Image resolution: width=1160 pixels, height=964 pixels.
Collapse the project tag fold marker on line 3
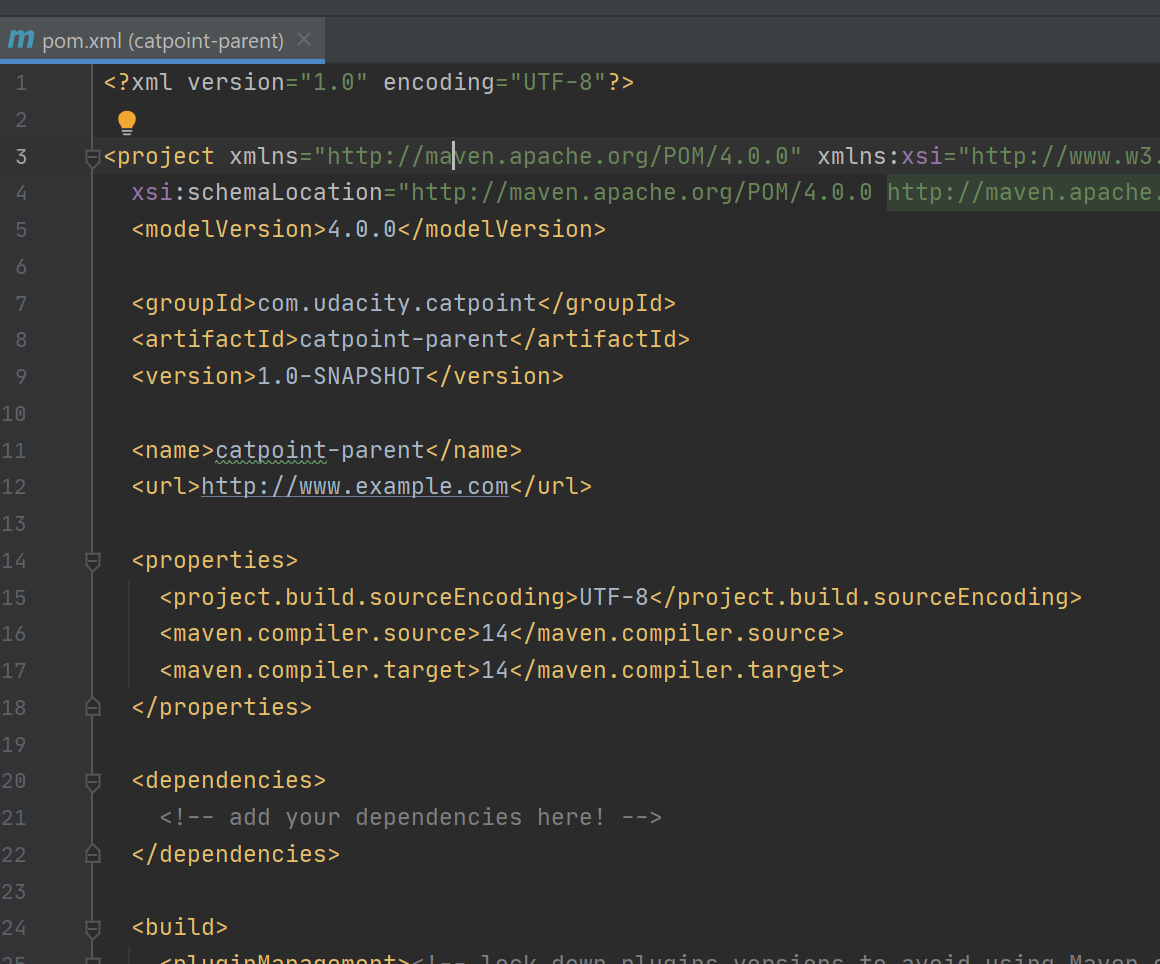point(92,157)
